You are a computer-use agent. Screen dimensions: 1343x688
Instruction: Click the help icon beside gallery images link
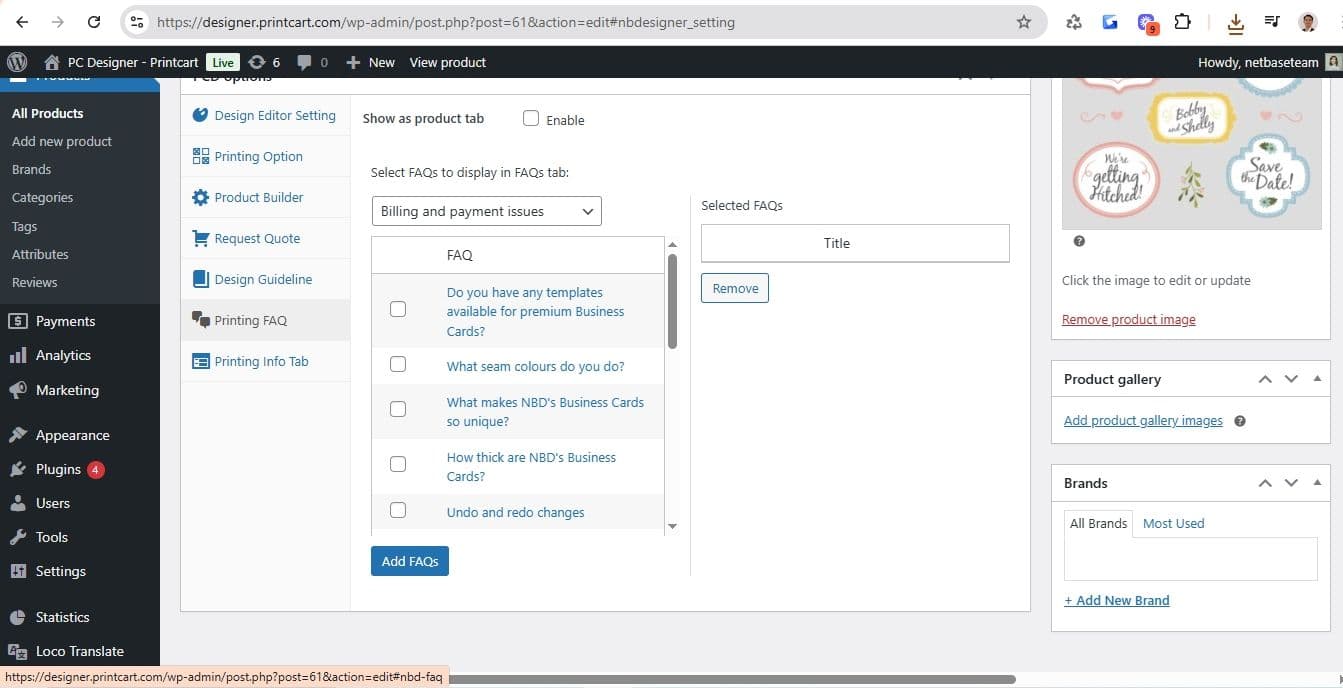(x=1240, y=421)
